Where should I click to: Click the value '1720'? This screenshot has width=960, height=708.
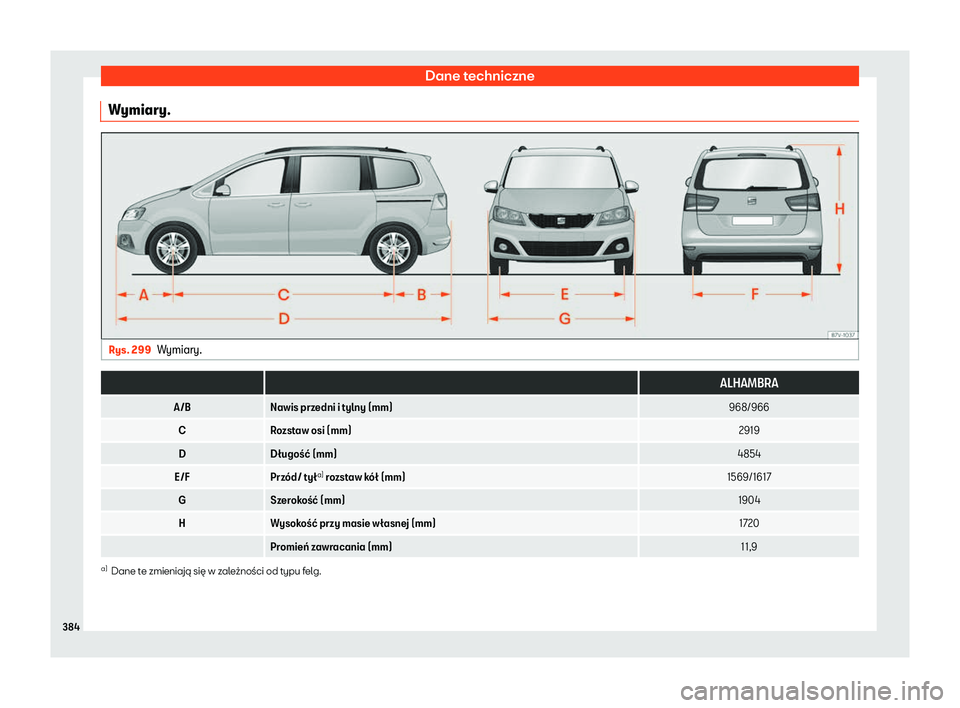coord(749,524)
